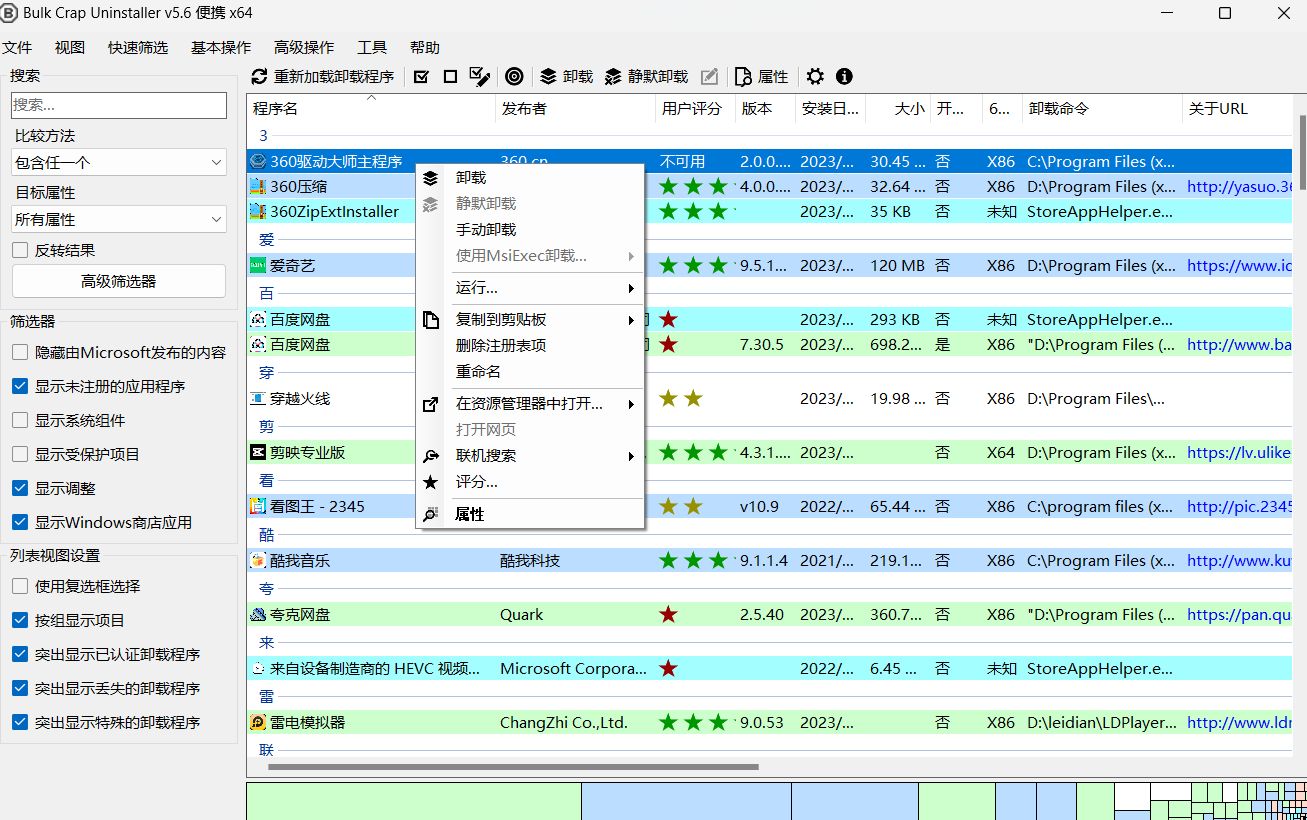Click copy icon beside 复制到剪贴板
The height and width of the screenshot is (820, 1307).
431,319
